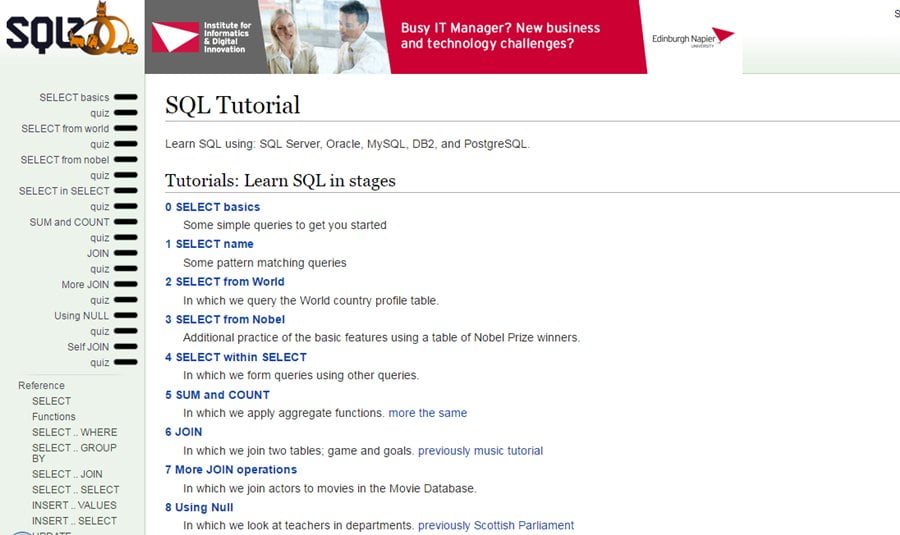Click progress bar beside SELECT from world

126,129
